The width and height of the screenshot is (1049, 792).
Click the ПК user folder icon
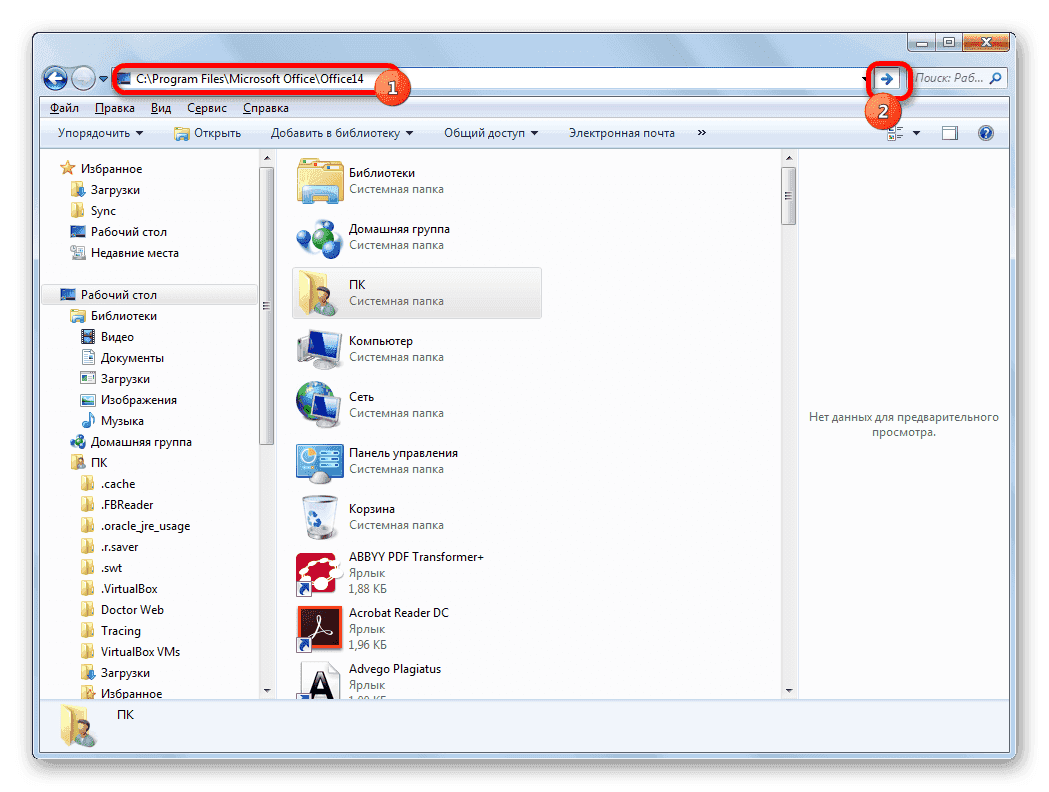[317, 293]
